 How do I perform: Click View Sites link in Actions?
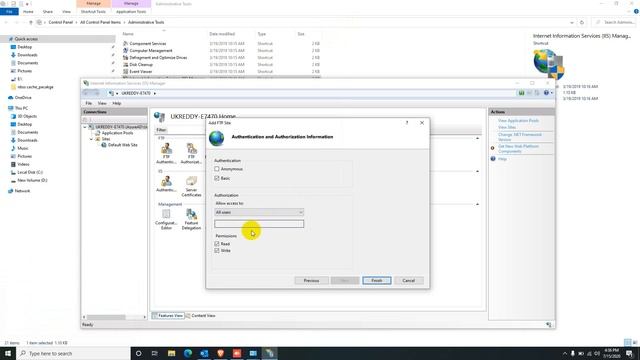coord(507,127)
